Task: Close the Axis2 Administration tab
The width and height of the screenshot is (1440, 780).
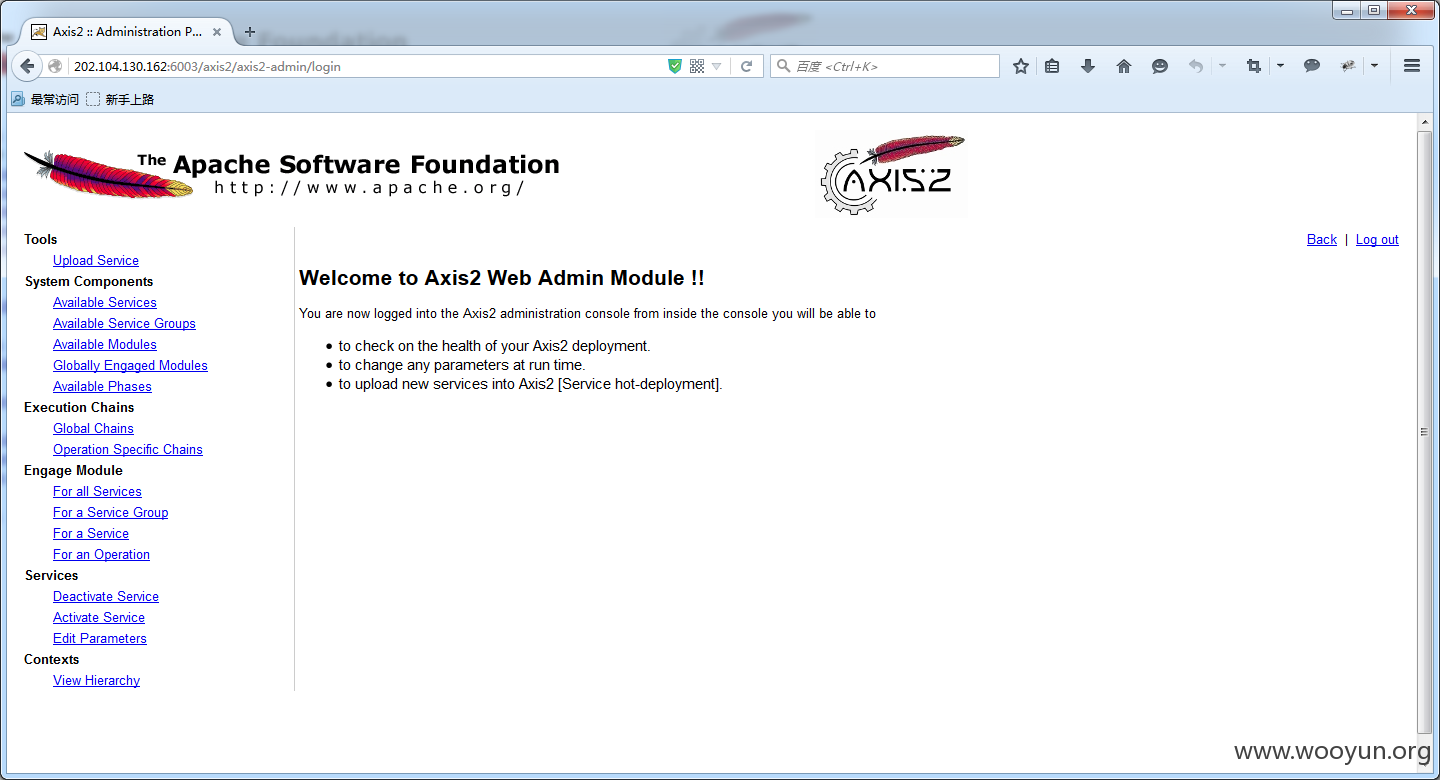Action: click(x=217, y=32)
